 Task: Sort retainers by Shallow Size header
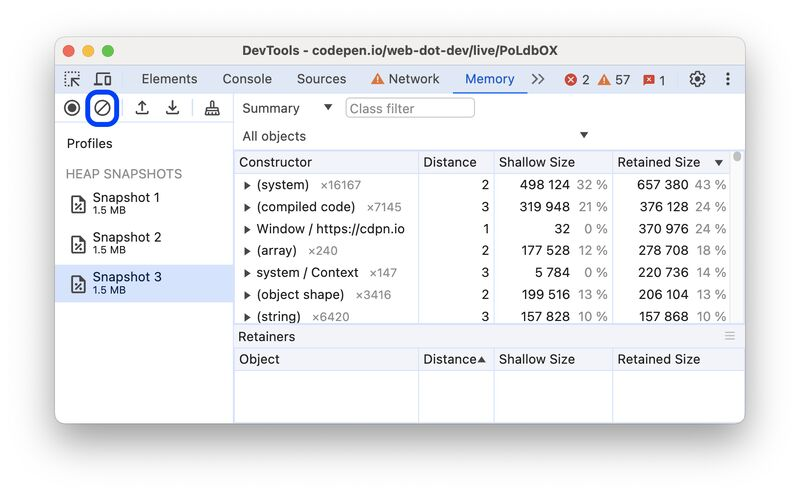553,359
